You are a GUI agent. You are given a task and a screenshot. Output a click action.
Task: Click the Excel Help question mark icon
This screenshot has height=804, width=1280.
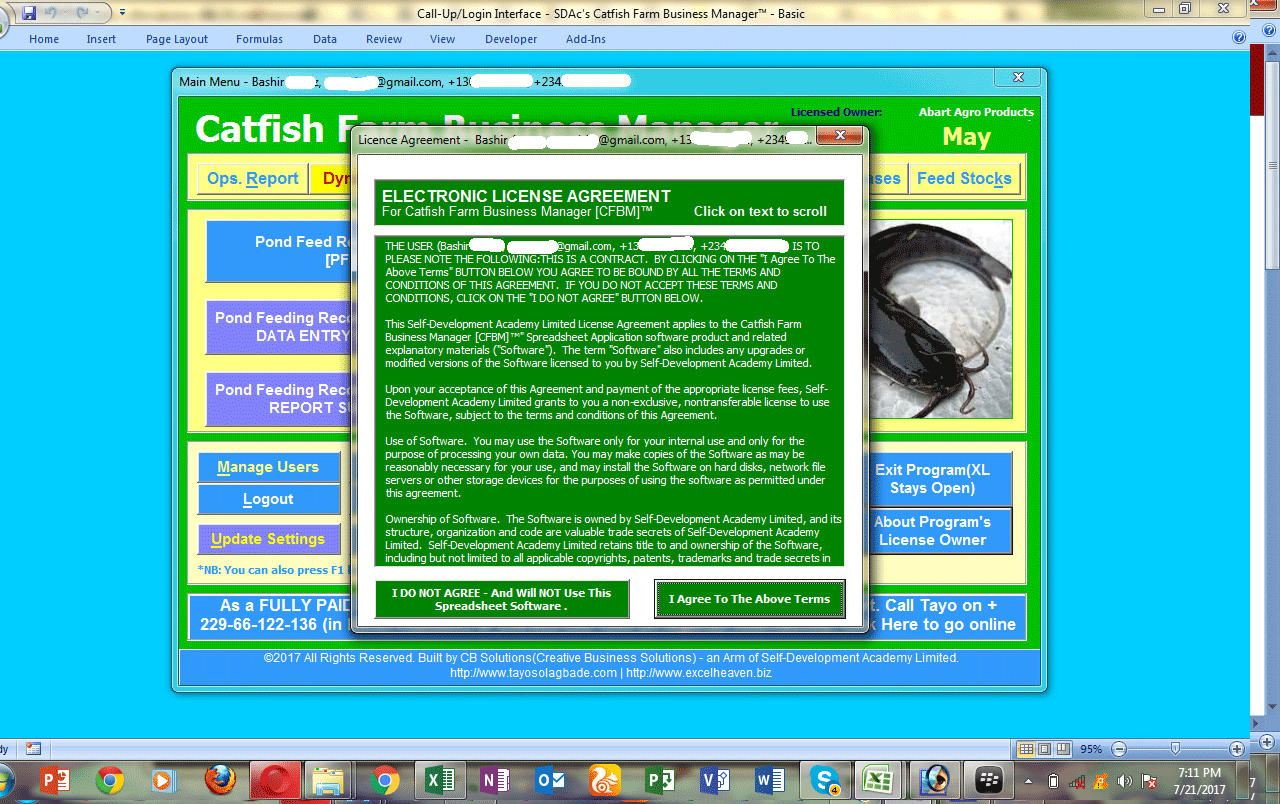pos(1239,38)
